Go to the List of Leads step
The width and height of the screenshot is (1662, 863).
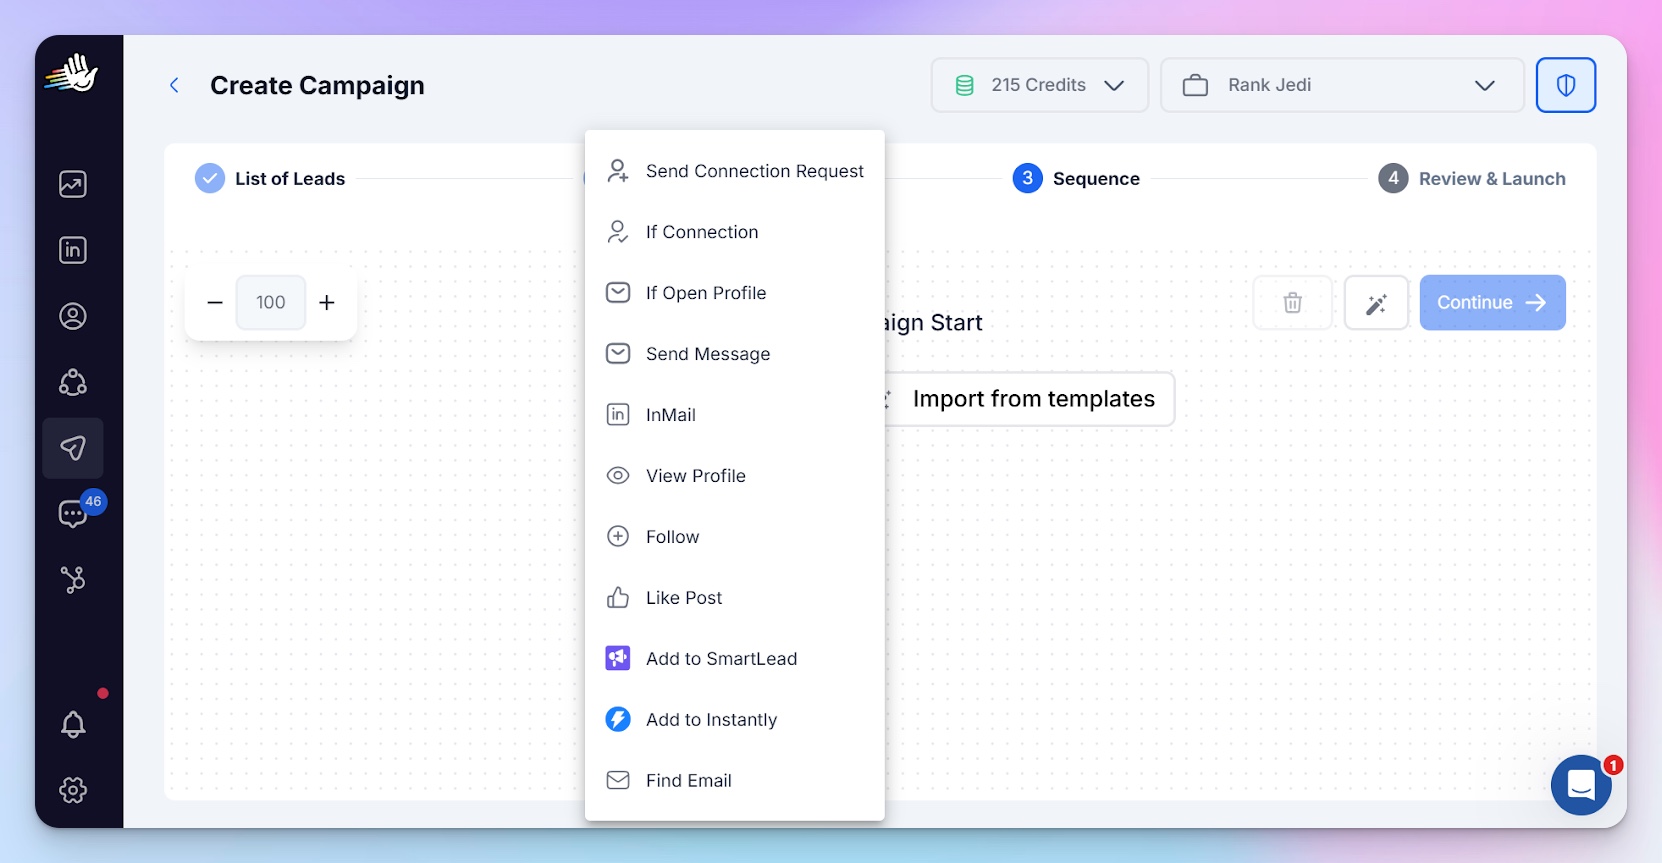(270, 178)
